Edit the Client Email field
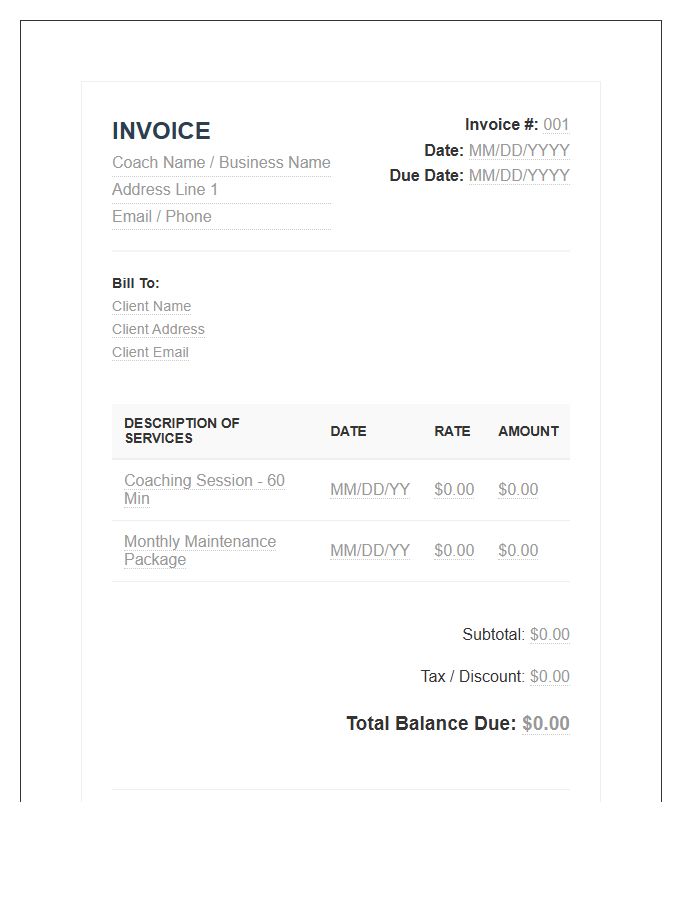700x900 pixels. point(150,352)
